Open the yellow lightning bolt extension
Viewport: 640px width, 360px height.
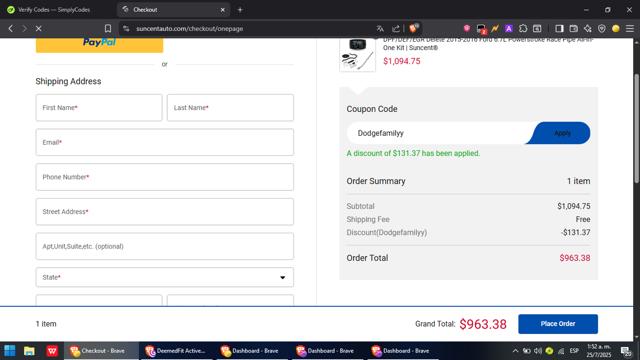[495, 29]
